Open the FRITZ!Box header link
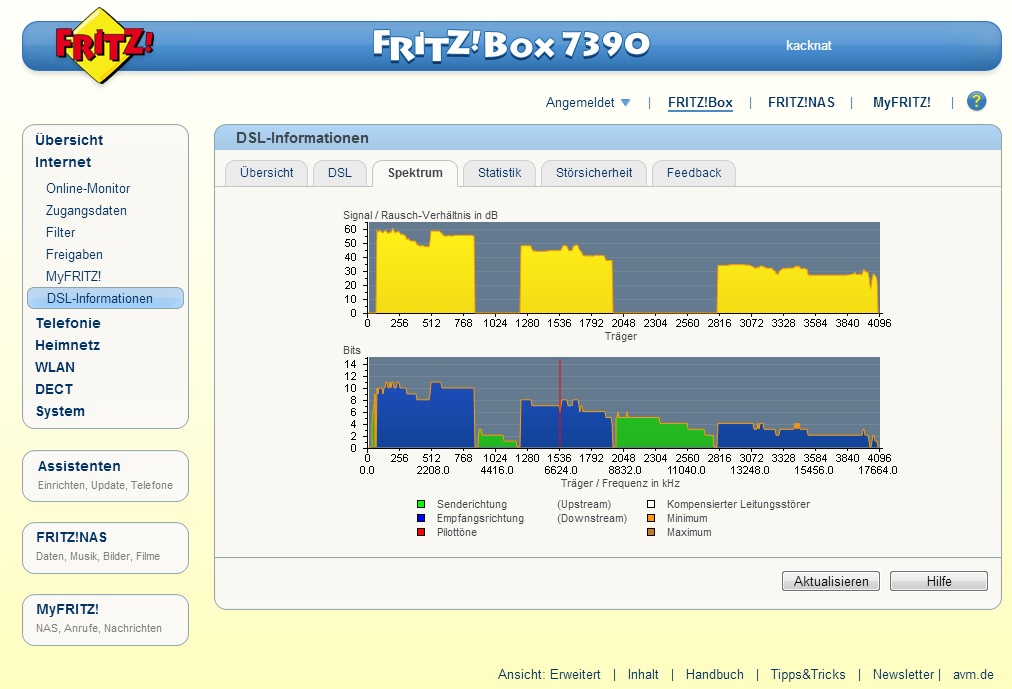The height and width of the screenshot is (689, 1012). tap(700, 103)
